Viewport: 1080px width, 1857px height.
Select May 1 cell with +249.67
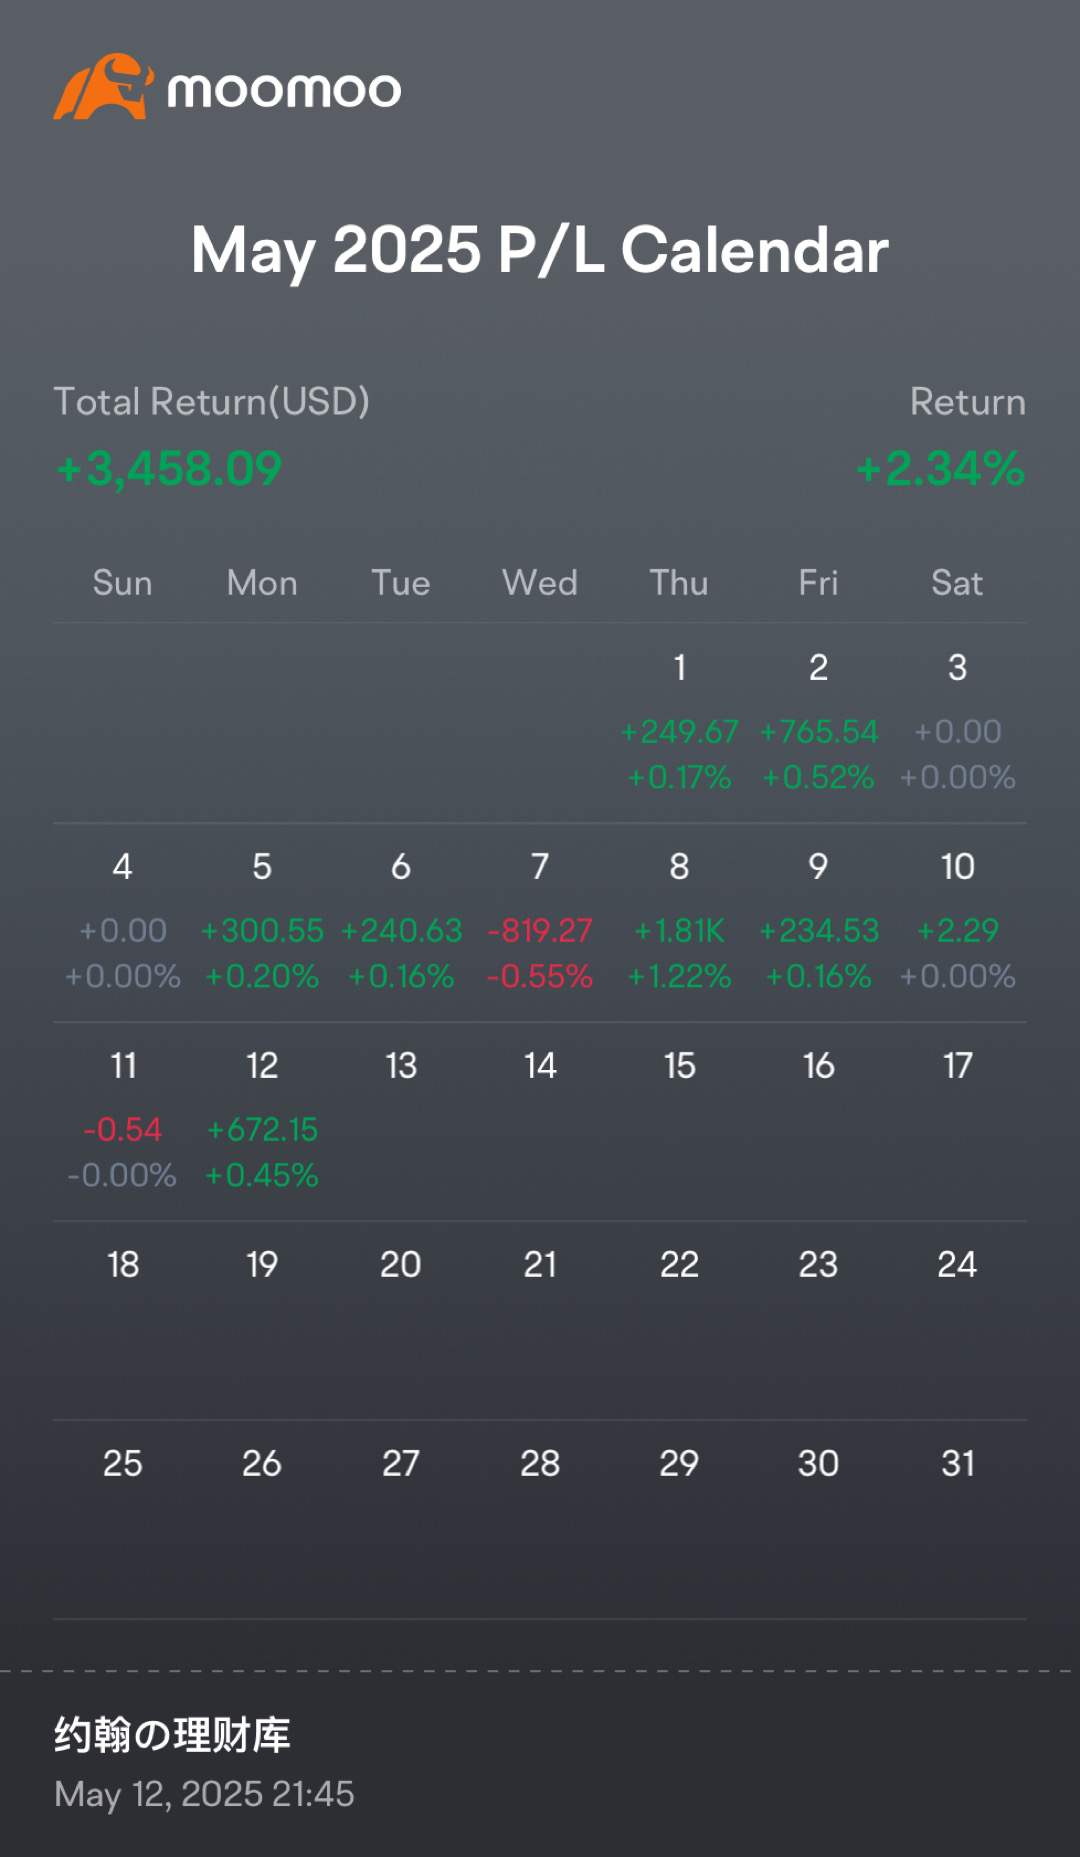click(x=679, y=722)
